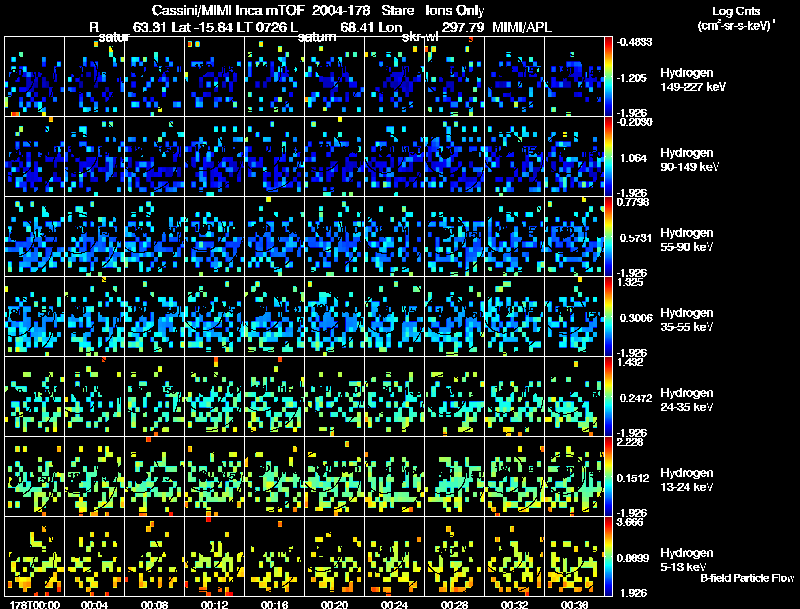Image resolution: width=800 pixels, height=609 pixels.
Task: Click the 00:36 time axis label
Action: point(574,604)
